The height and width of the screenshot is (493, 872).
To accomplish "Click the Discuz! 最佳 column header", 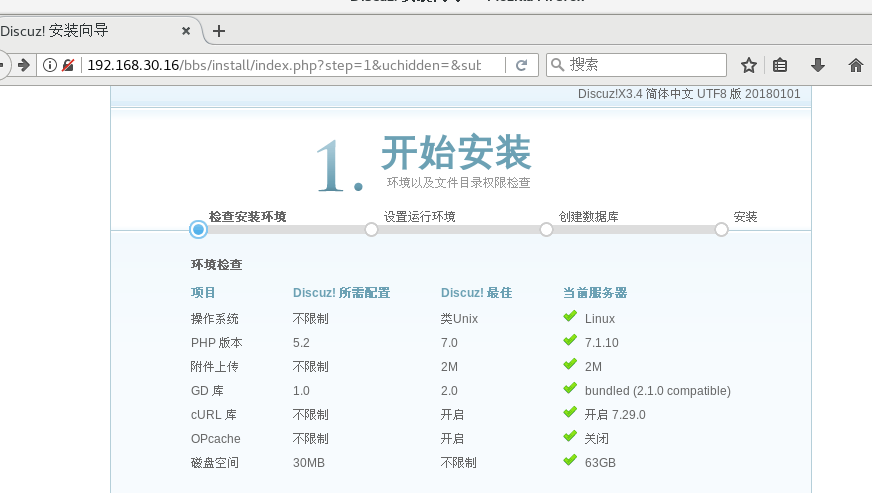I will [x=477, y=293].
